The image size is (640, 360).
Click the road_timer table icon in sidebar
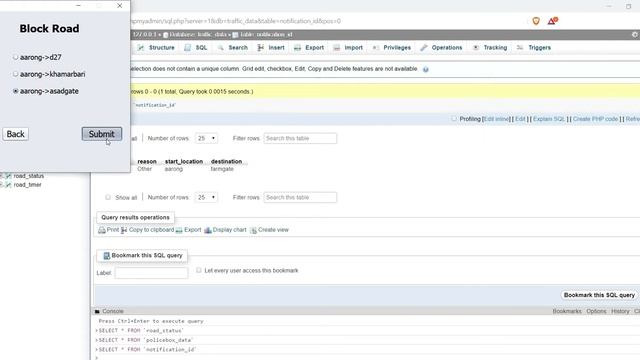8,185
